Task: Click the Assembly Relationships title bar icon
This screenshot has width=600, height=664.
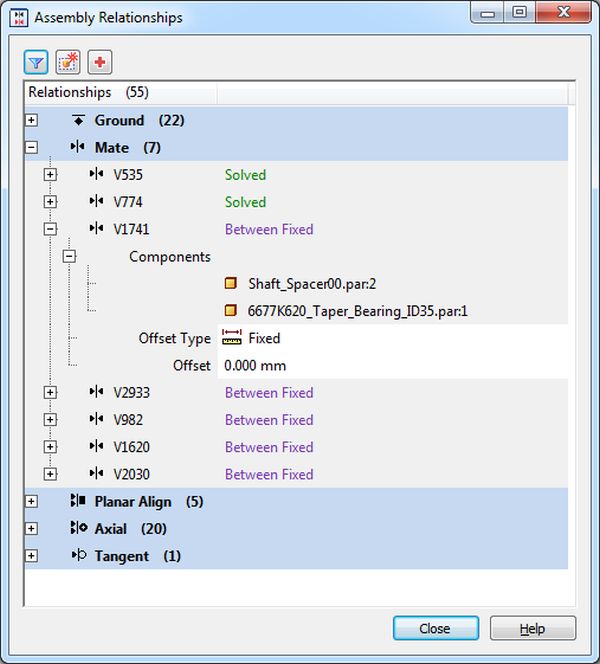Action: pyautogui.click(x=19, y=17)
